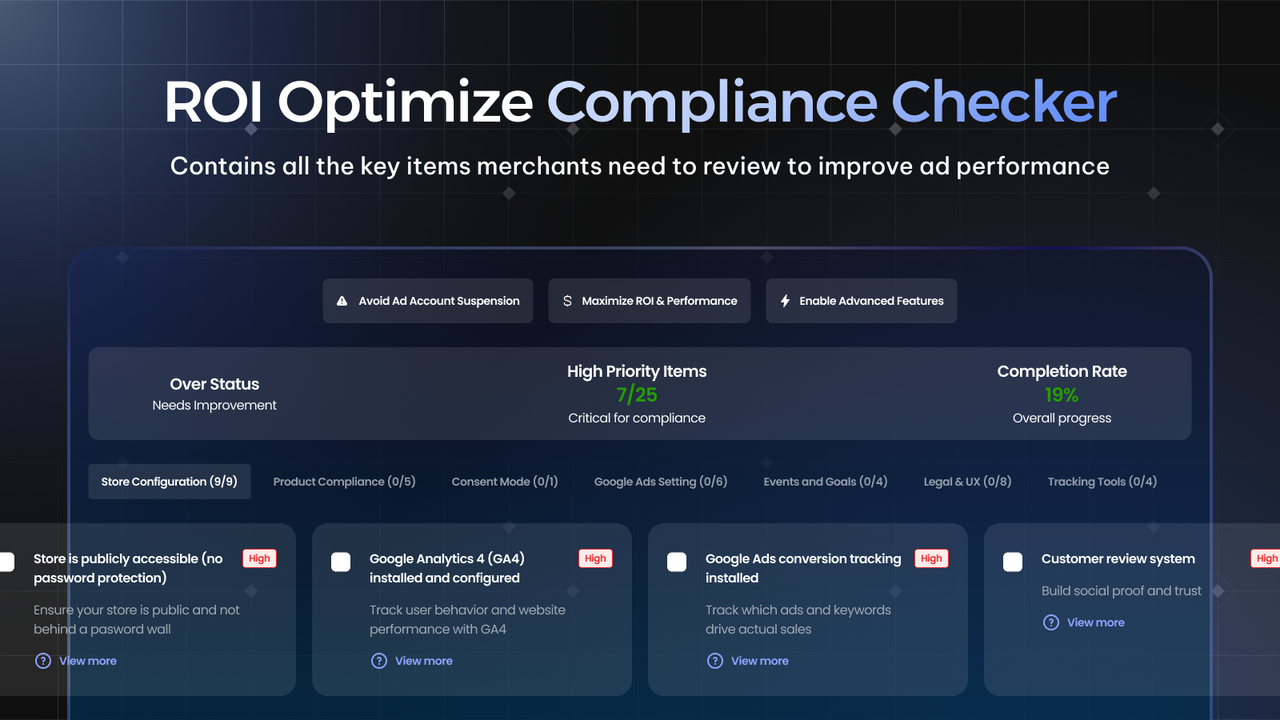1280x720 pixels.
Task: Open the Google Ads Setting (0/6) tab
Action: 661,482
